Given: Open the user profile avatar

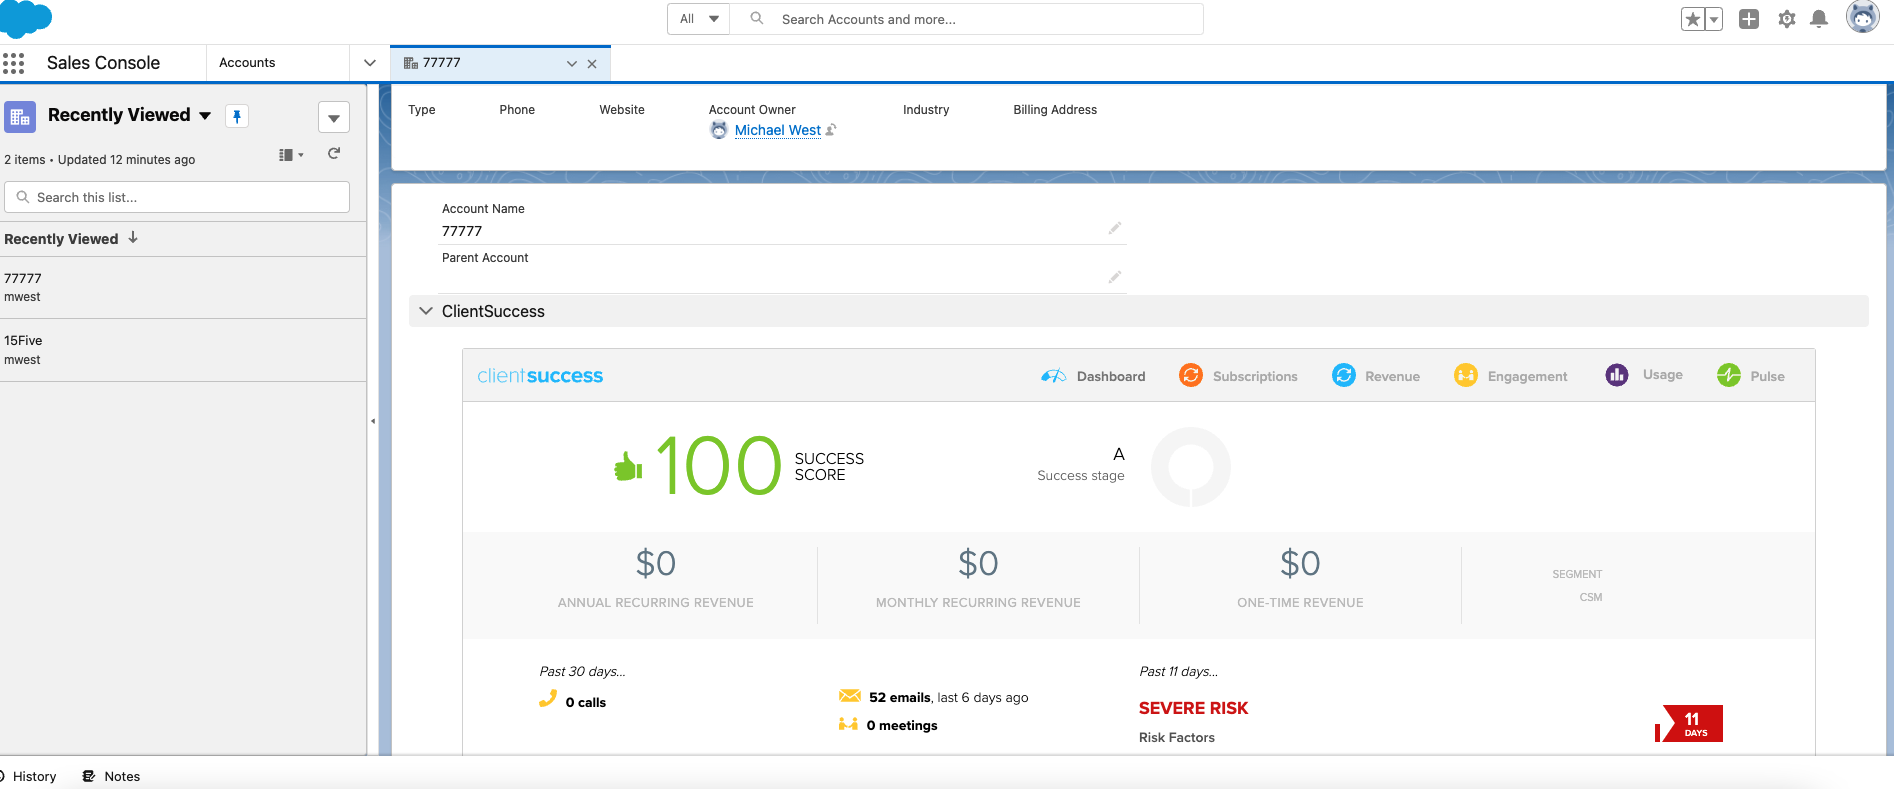Looking at the screenshot, I should [1862, 17].
